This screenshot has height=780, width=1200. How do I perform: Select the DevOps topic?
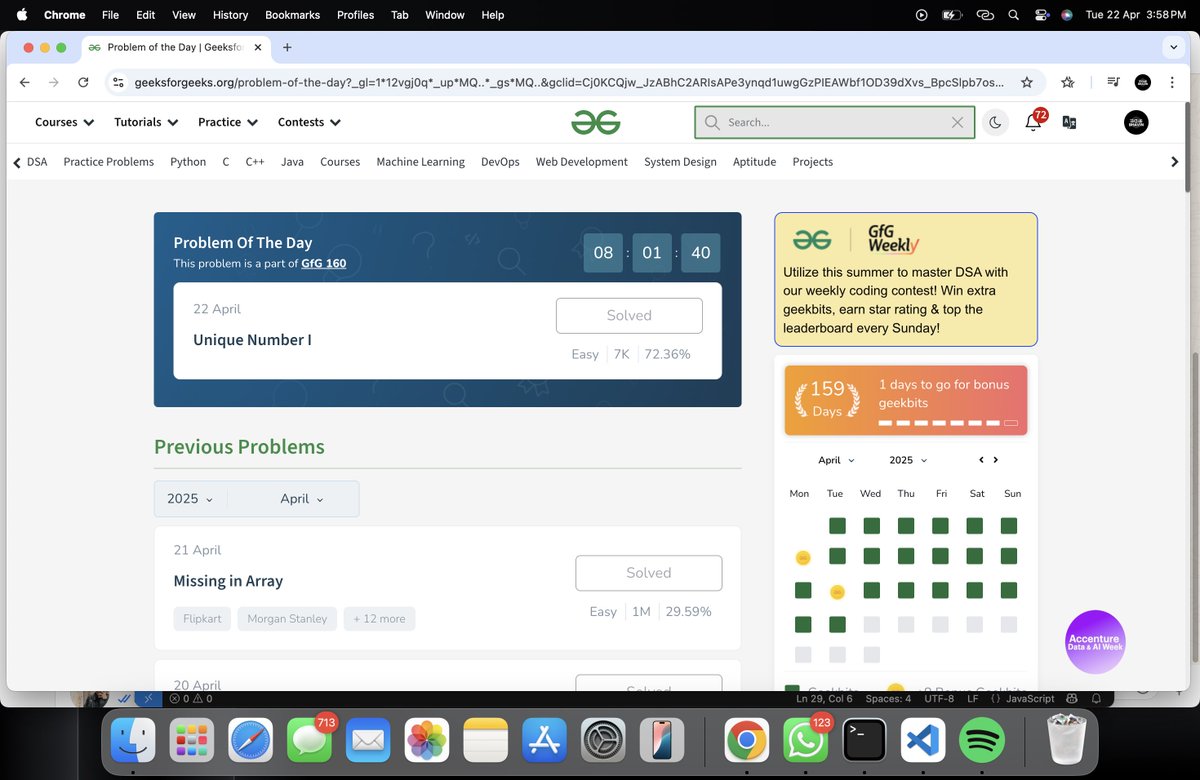[x=500, y=162]
